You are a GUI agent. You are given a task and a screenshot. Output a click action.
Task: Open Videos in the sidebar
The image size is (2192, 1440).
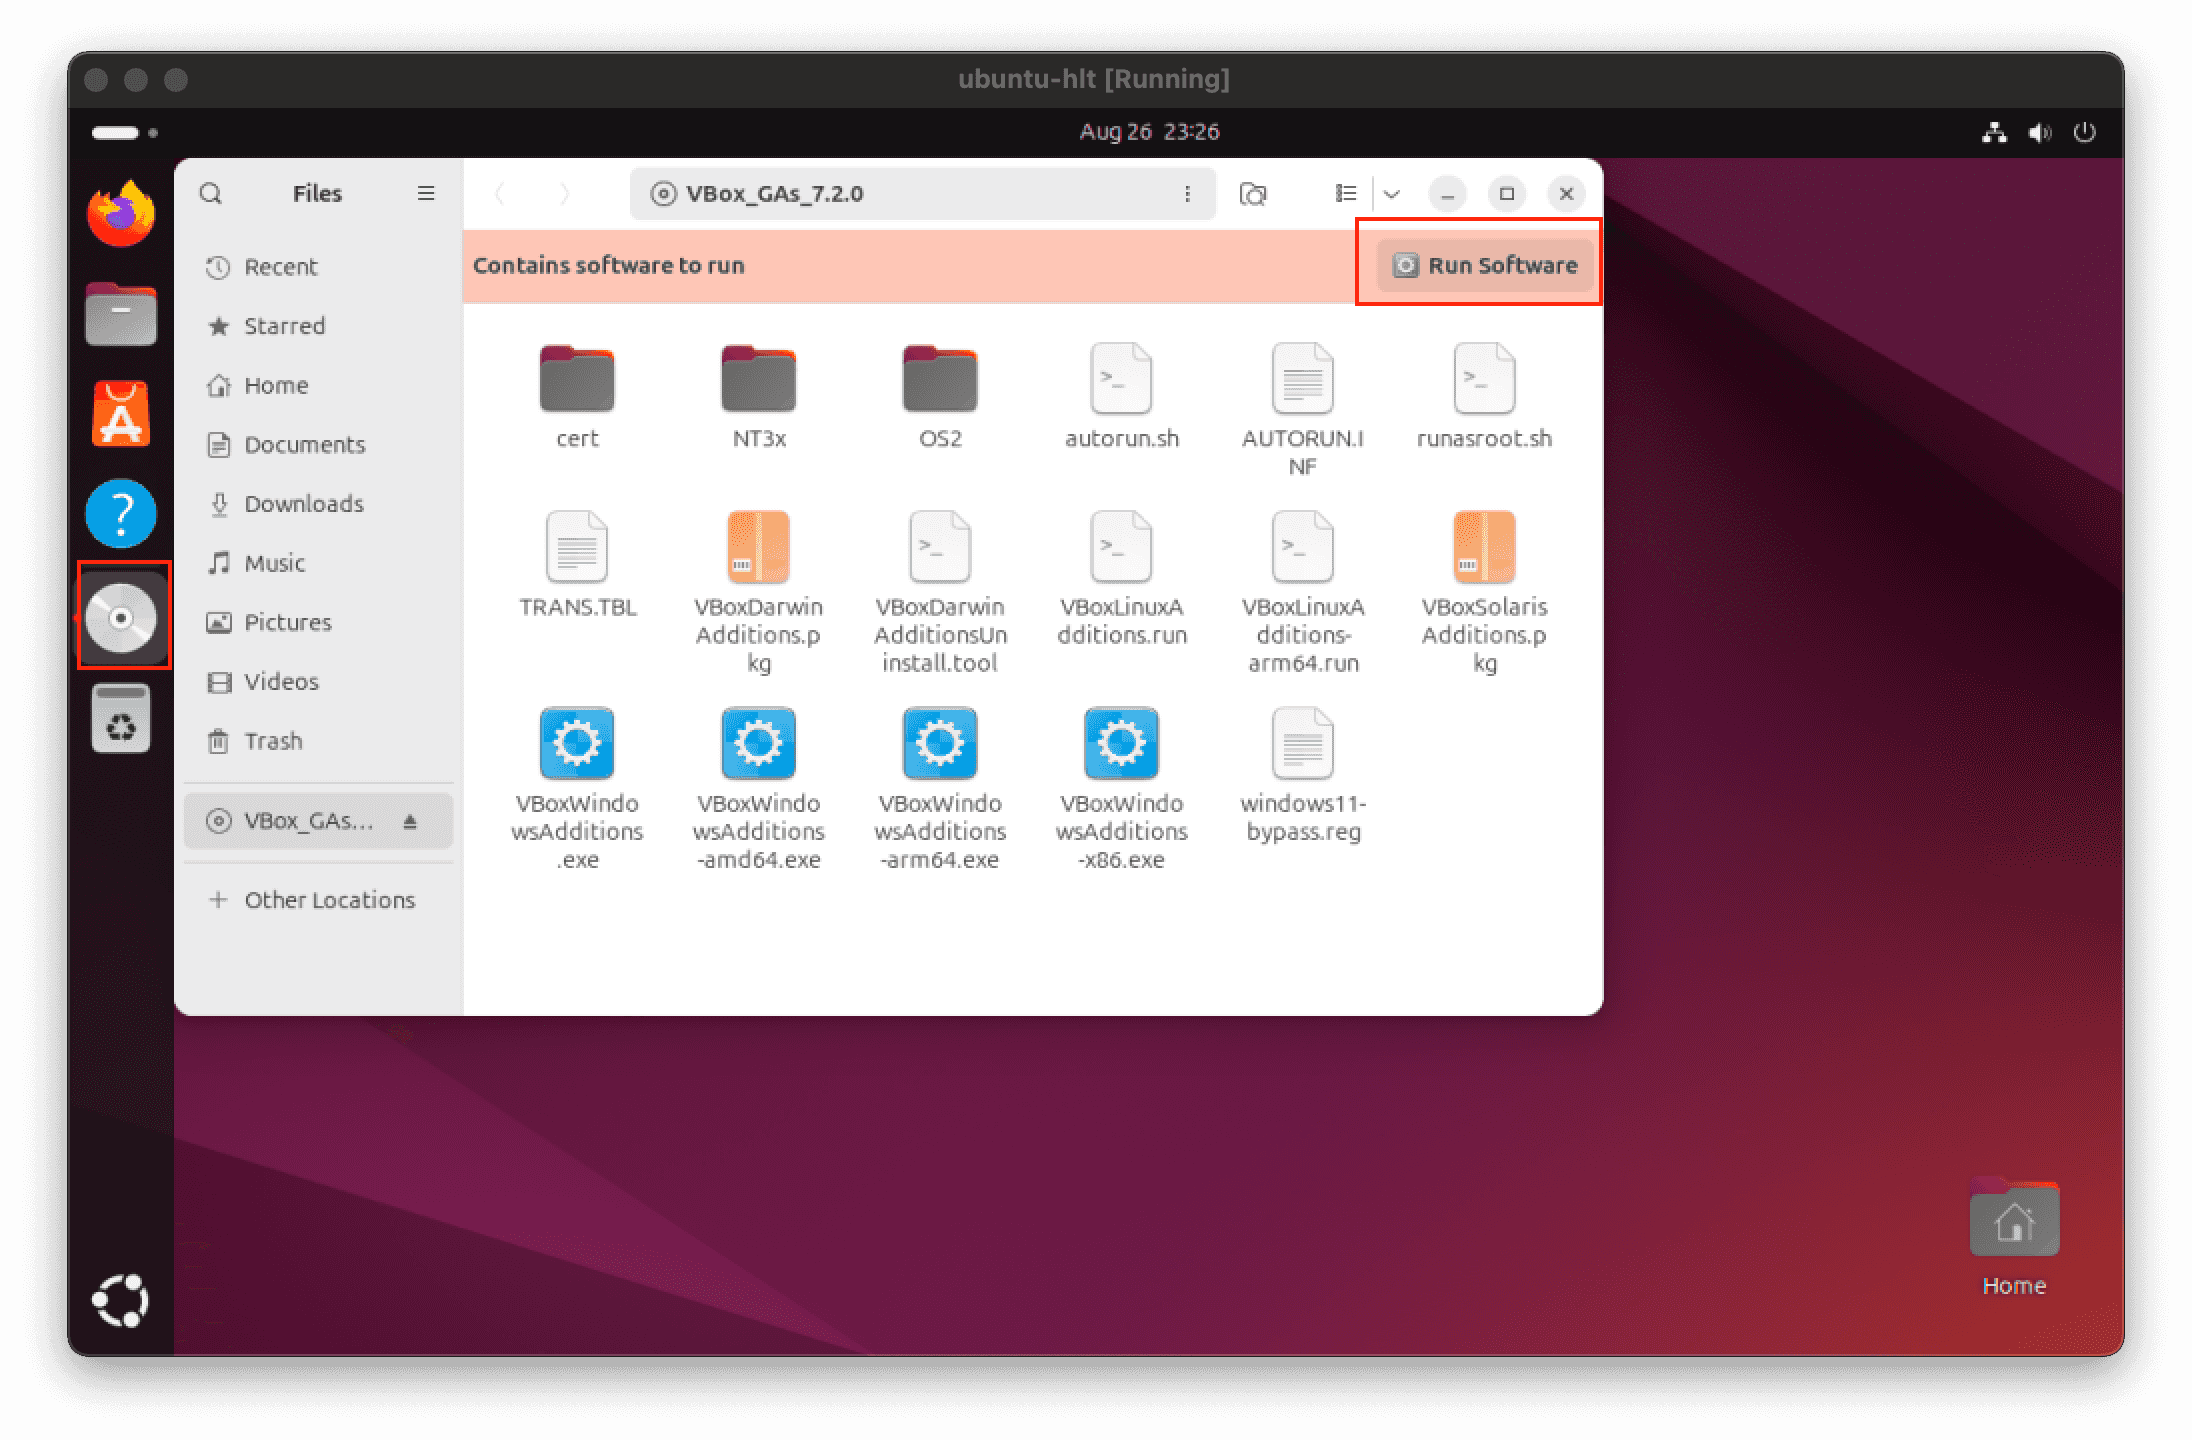(x=318, y=681)
